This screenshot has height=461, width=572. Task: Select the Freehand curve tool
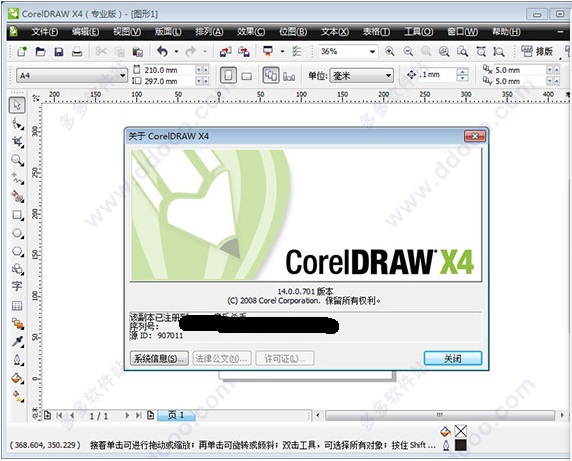pyautogui.click(x=17, y=178)
